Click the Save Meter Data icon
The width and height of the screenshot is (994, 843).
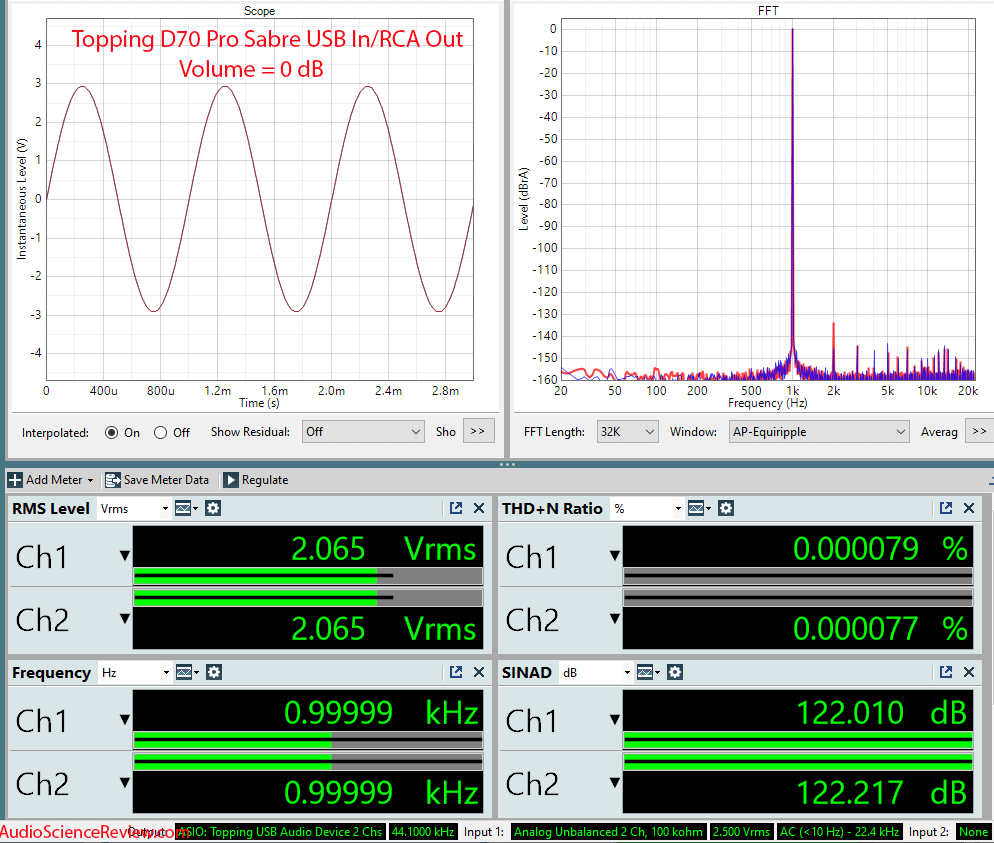[113, 480]
